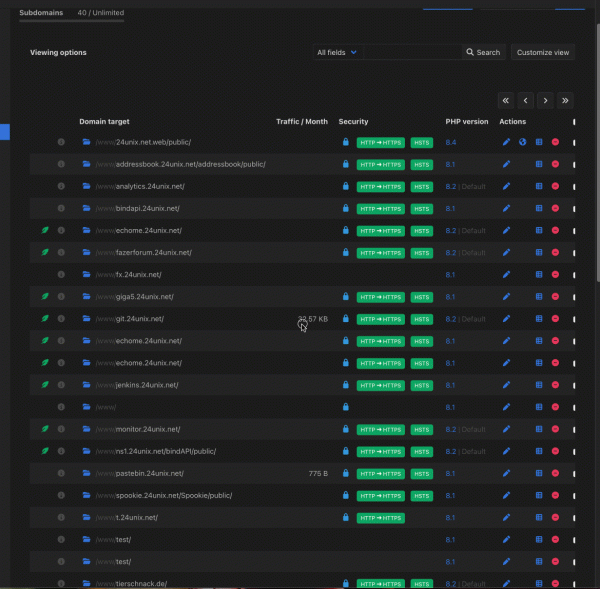
Task: Toggle HSTS badge for monitor.24unix.net
Action: (422, 429)
